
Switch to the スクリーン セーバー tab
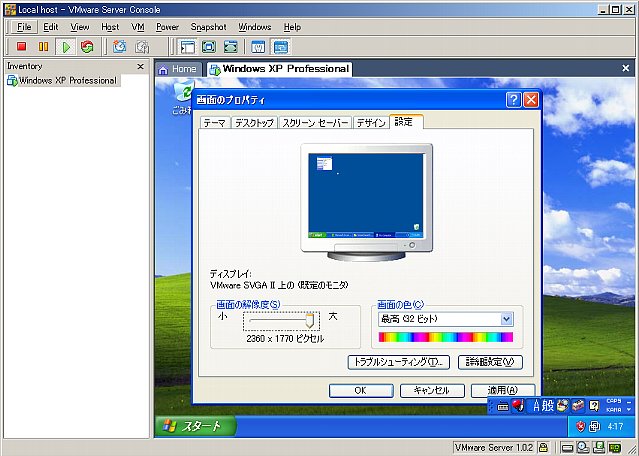(x=315, y=123)
